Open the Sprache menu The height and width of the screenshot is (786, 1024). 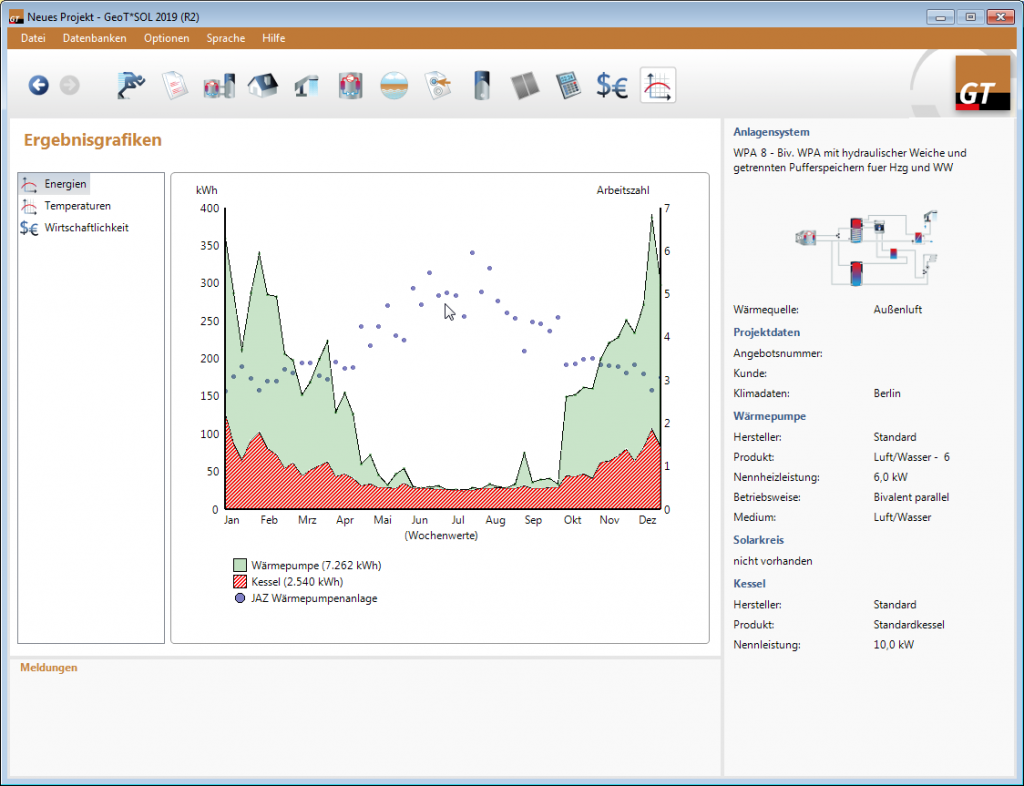click(x=226, y=38)
